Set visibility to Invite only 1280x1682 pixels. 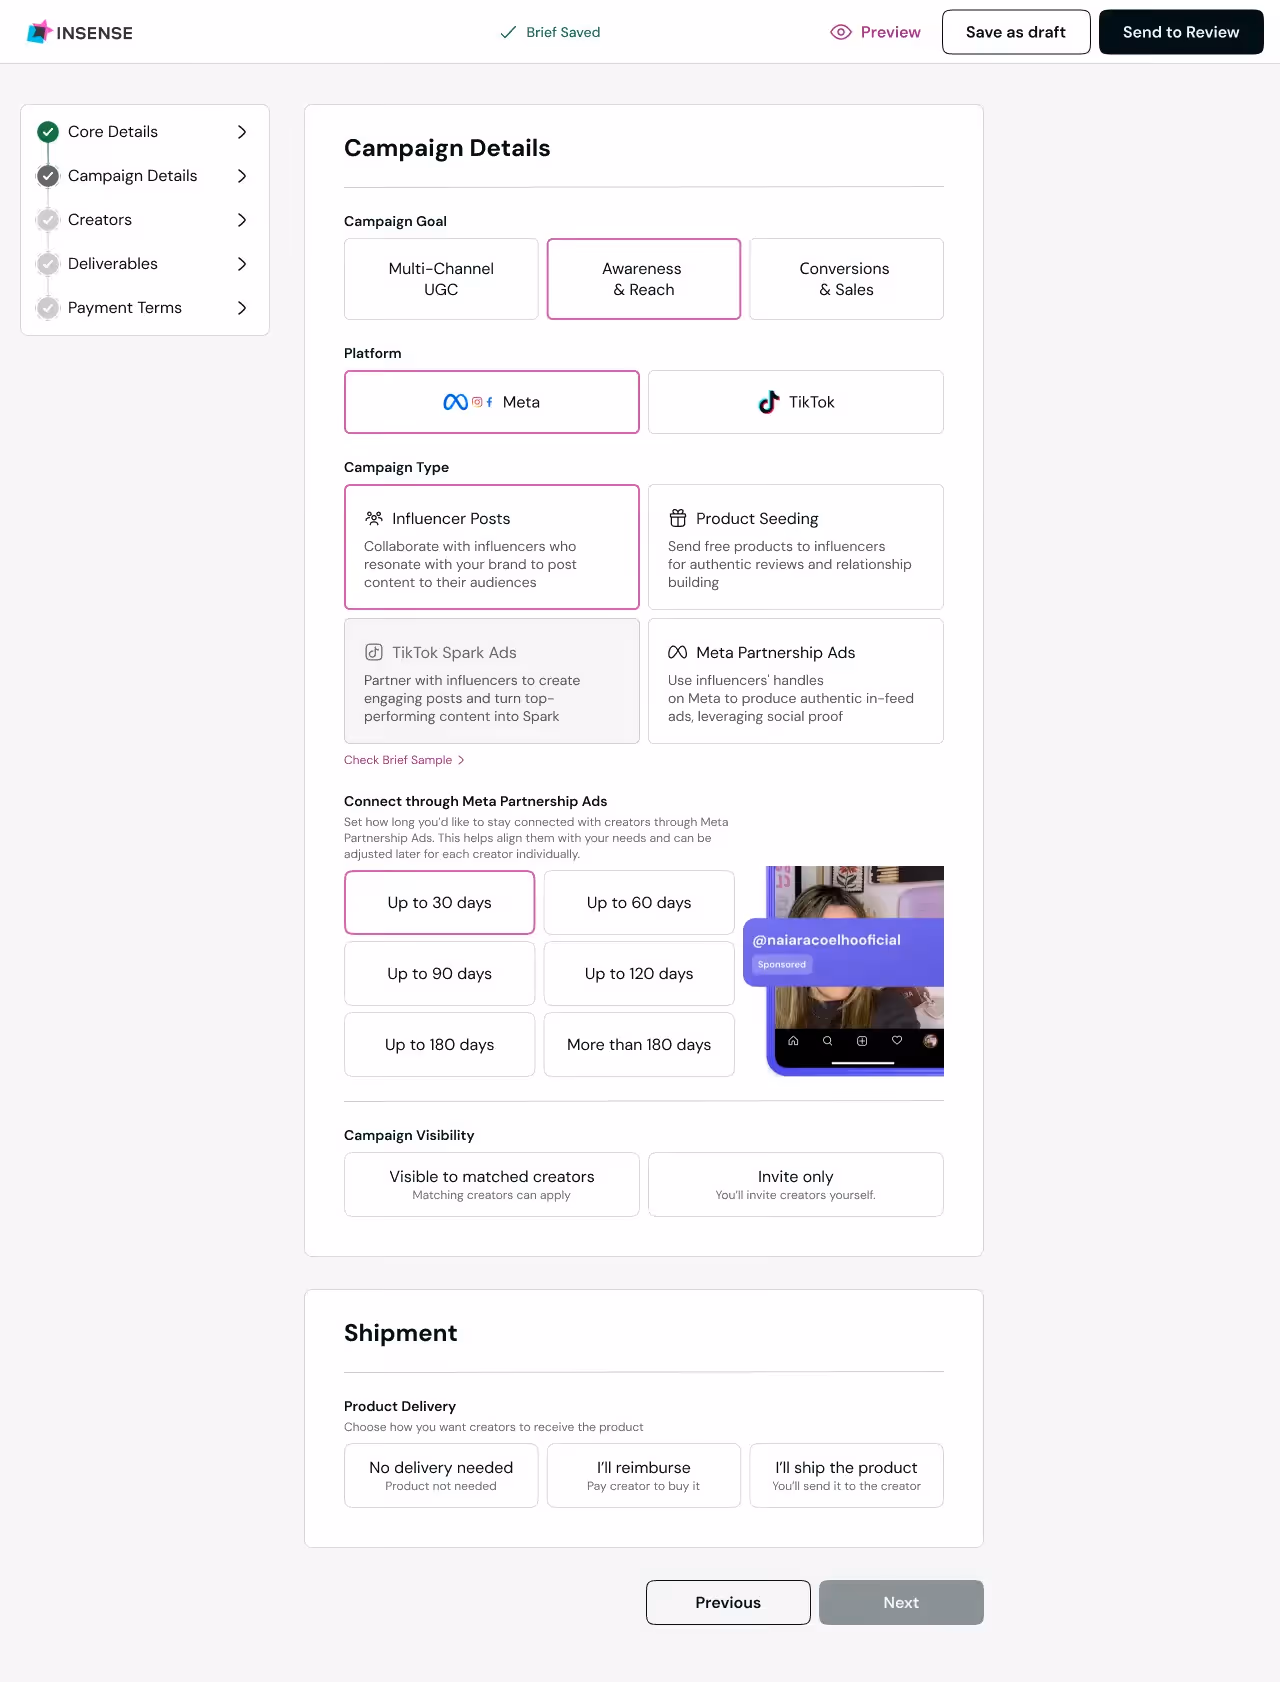(x=796, y=1185)
